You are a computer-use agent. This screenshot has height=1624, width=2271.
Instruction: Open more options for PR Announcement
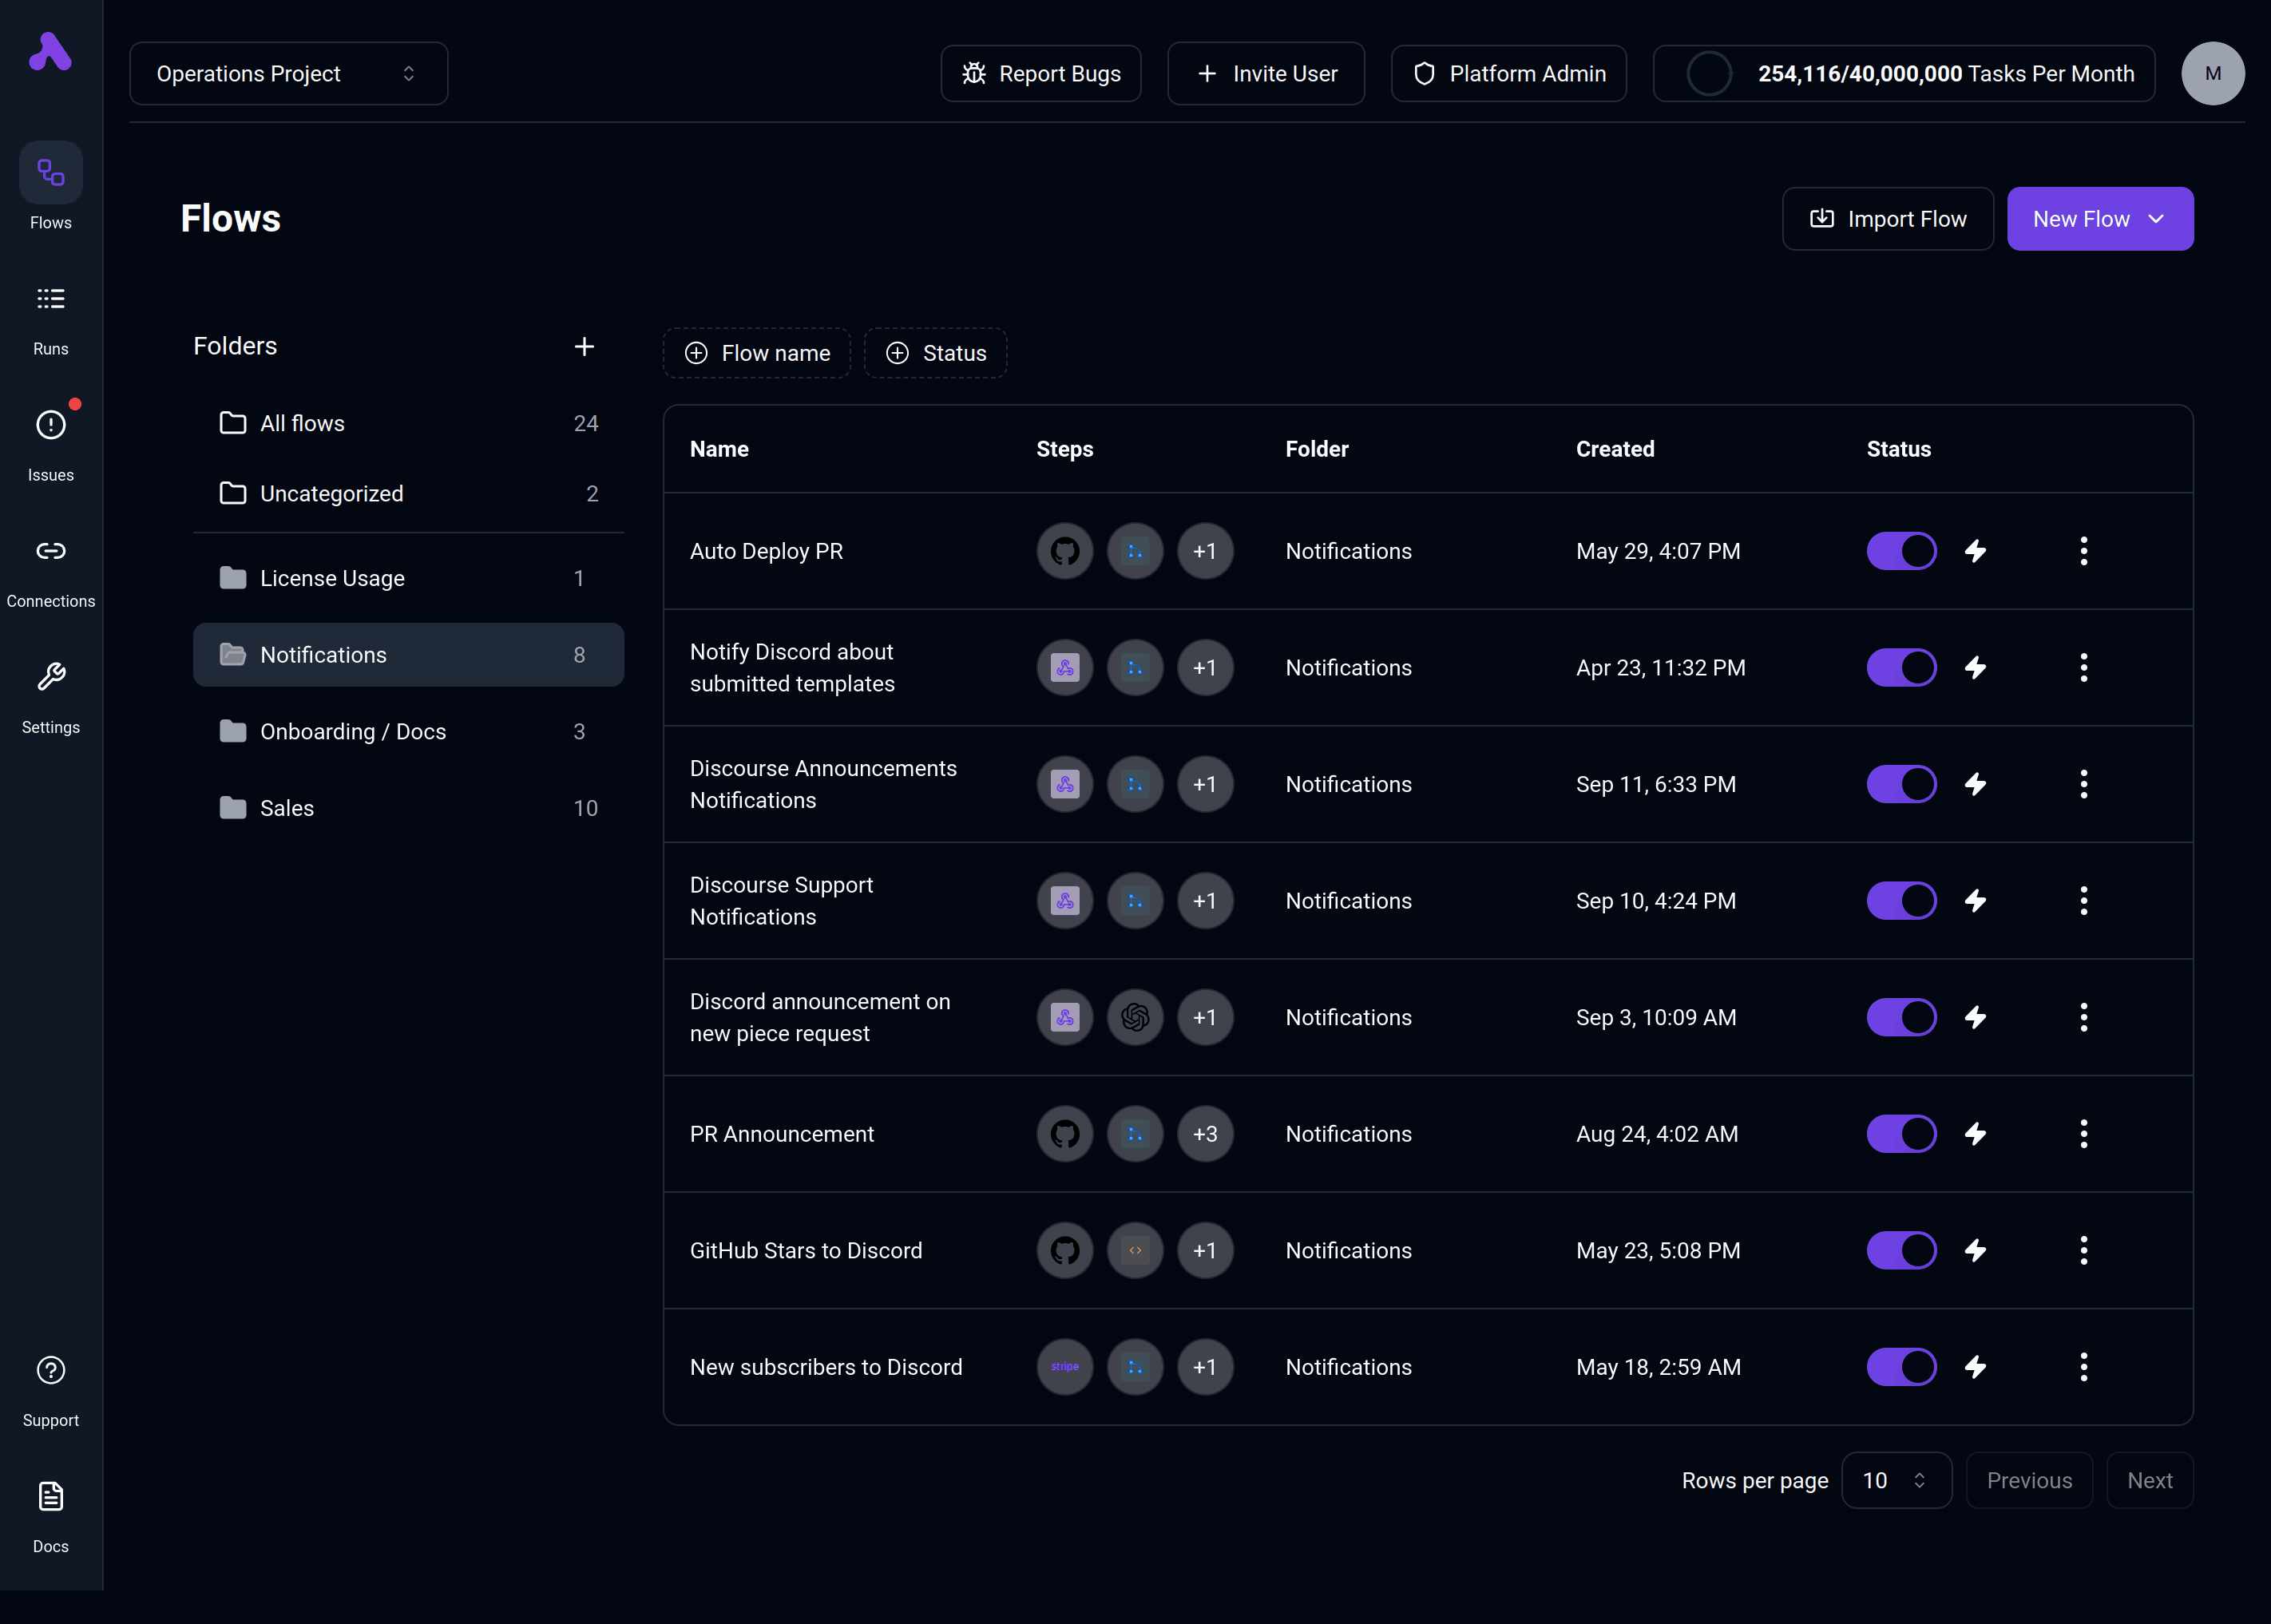pyautogui.click(x=2084, y=1134)
